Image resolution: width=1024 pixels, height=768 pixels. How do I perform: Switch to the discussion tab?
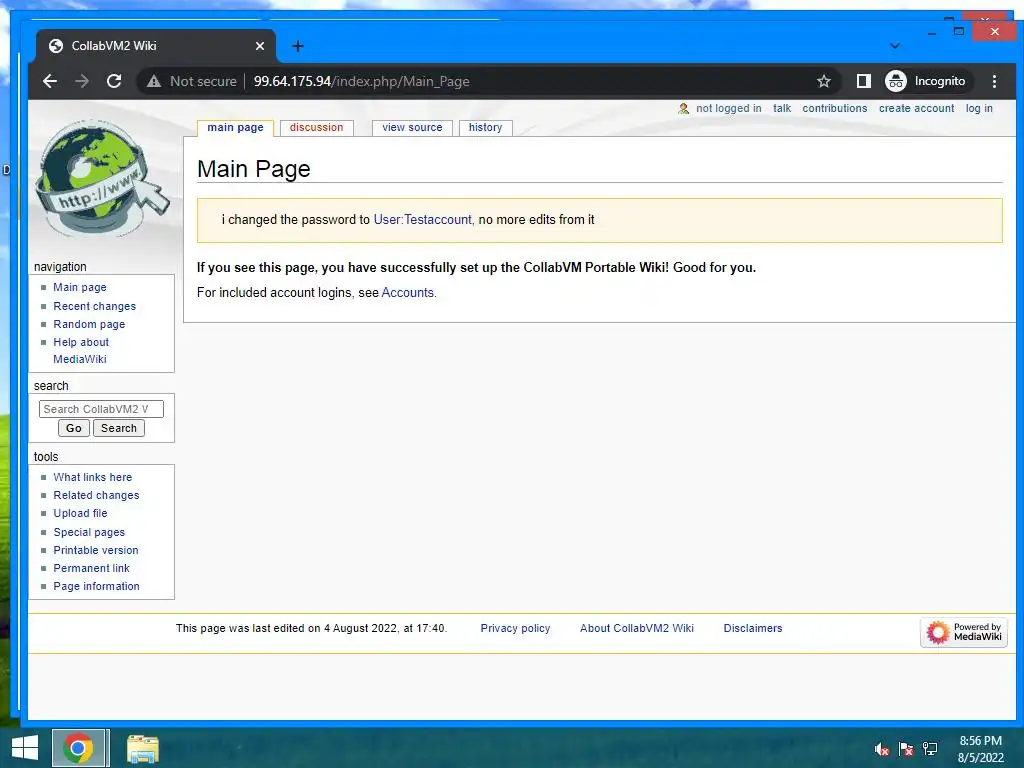(316, 127)
